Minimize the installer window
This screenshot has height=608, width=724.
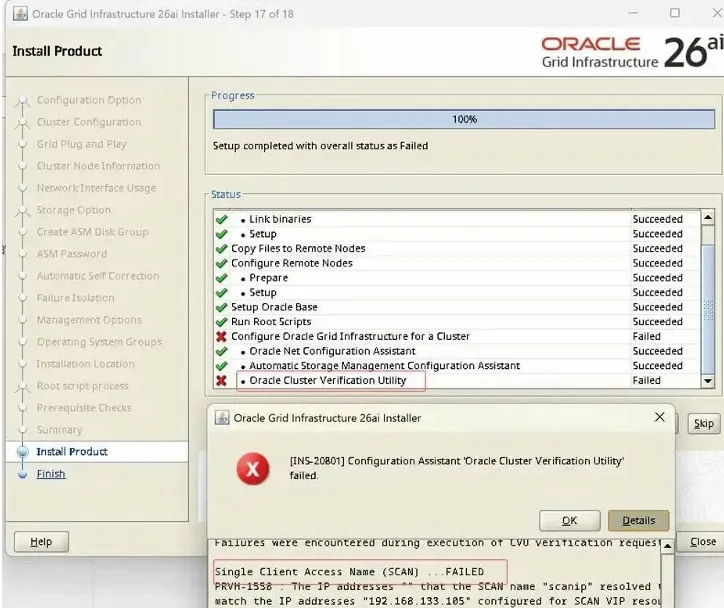coord(633,13)
